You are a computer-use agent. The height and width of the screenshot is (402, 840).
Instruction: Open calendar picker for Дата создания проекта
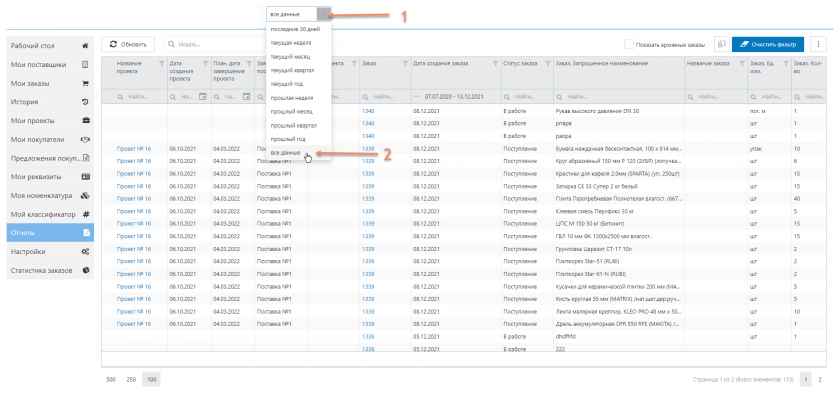point(202,97)
